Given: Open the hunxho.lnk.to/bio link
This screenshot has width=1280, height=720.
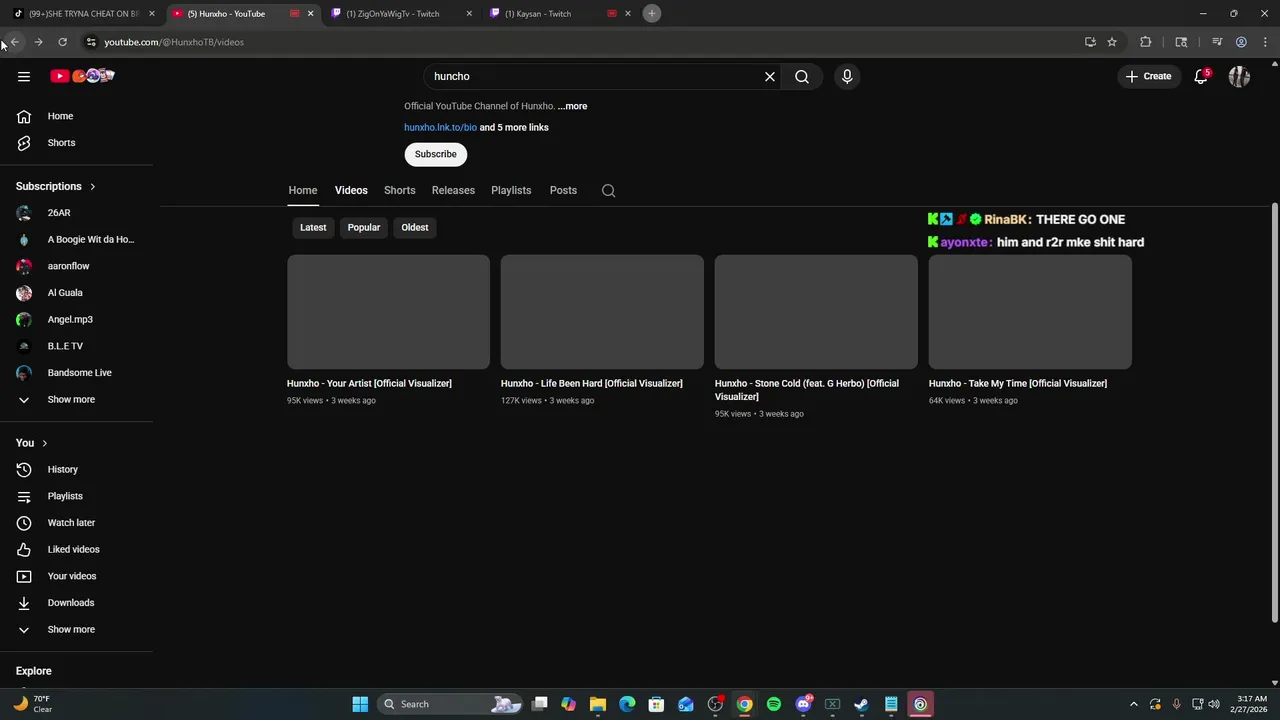Looking at the screenshot, I should click(440, 127).
